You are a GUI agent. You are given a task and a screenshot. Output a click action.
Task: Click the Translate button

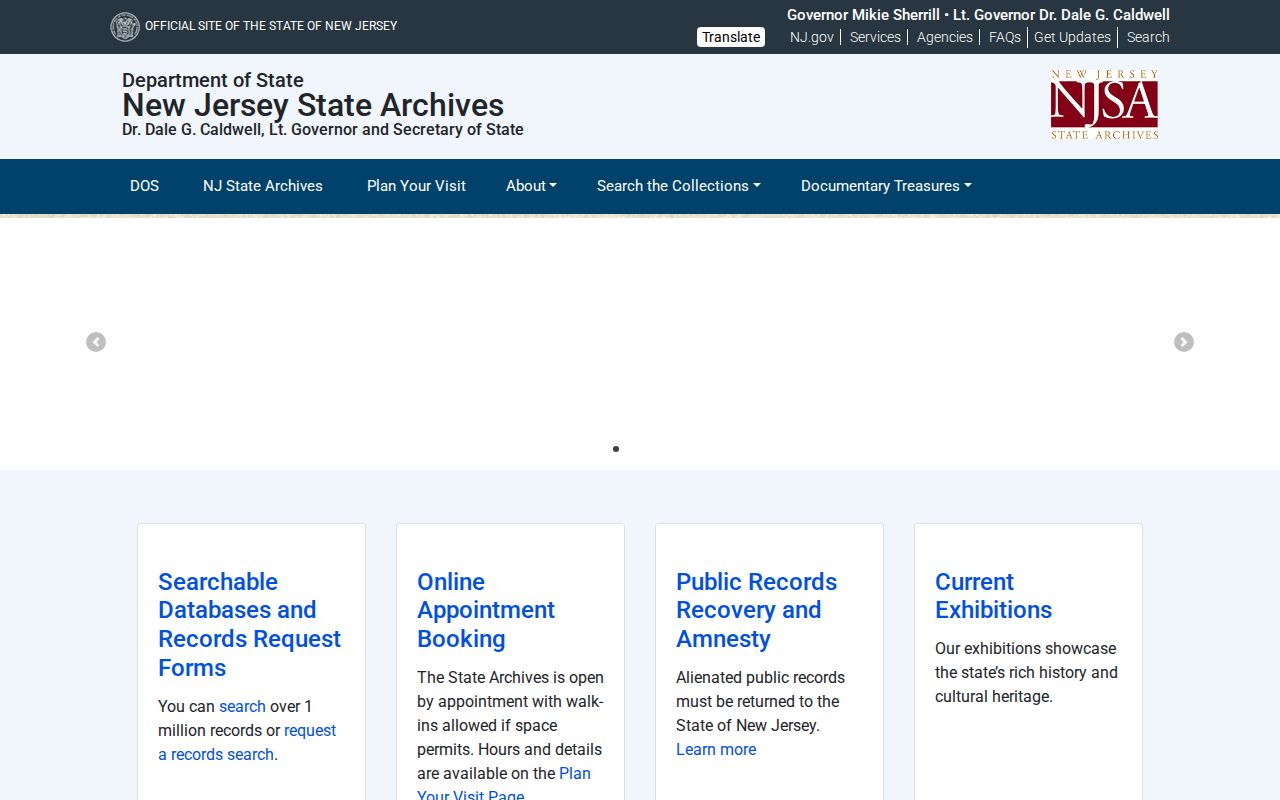731,37
